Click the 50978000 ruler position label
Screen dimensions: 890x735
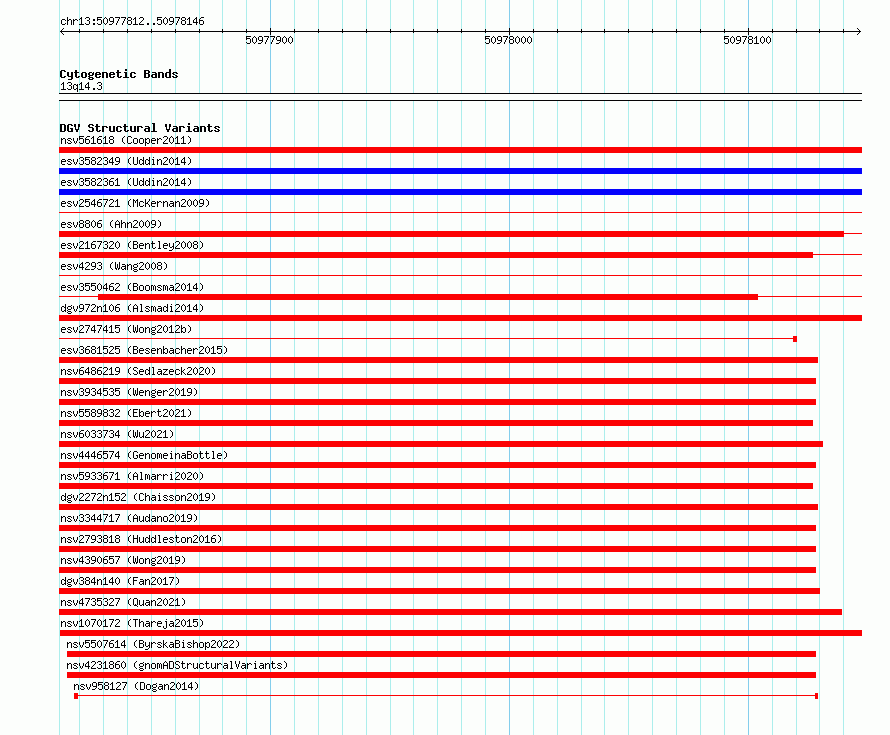click(x=509, y=40)
